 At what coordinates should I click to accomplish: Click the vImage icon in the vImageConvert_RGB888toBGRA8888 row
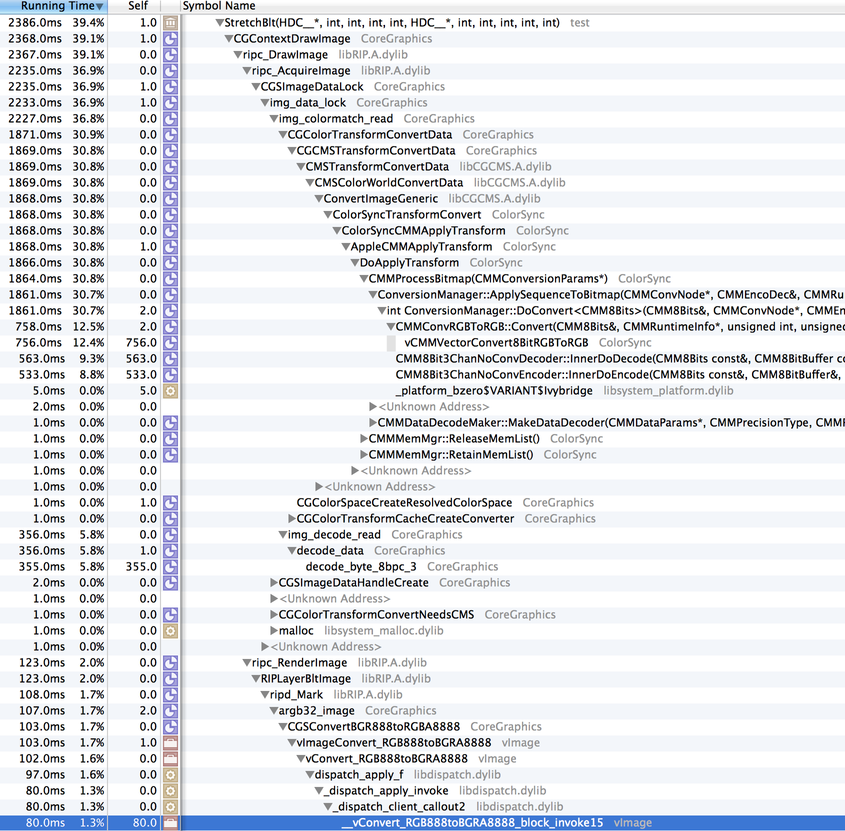pyautogui.click(x=170, y=743)
